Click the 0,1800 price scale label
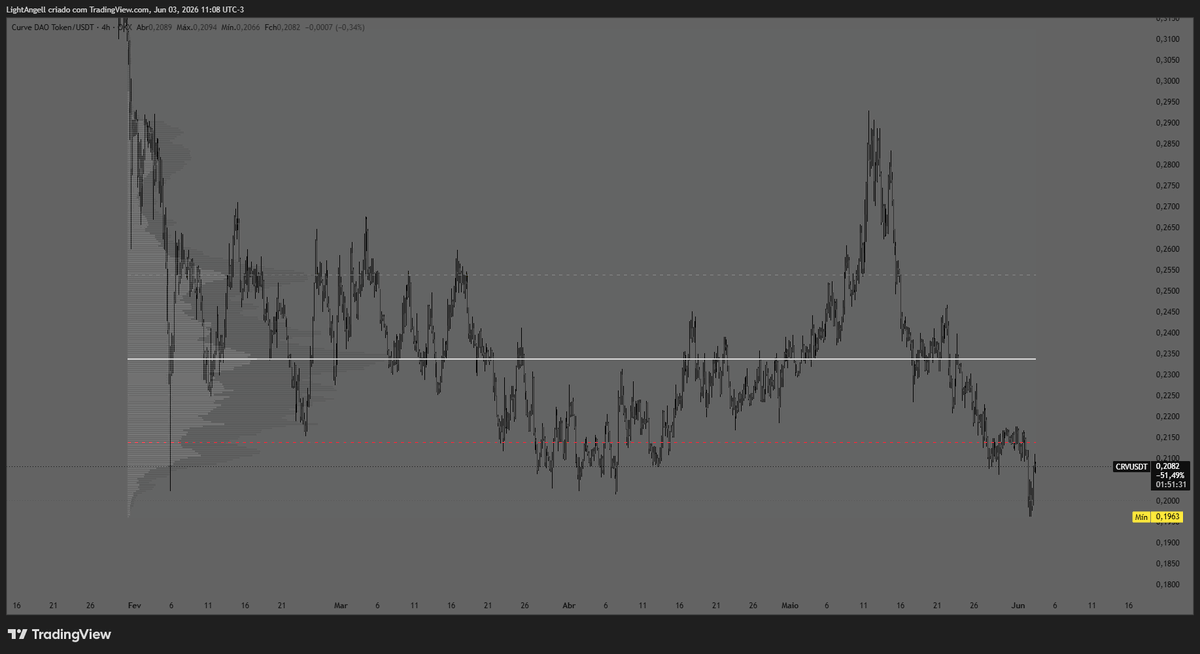 (x=1166, y=584)
